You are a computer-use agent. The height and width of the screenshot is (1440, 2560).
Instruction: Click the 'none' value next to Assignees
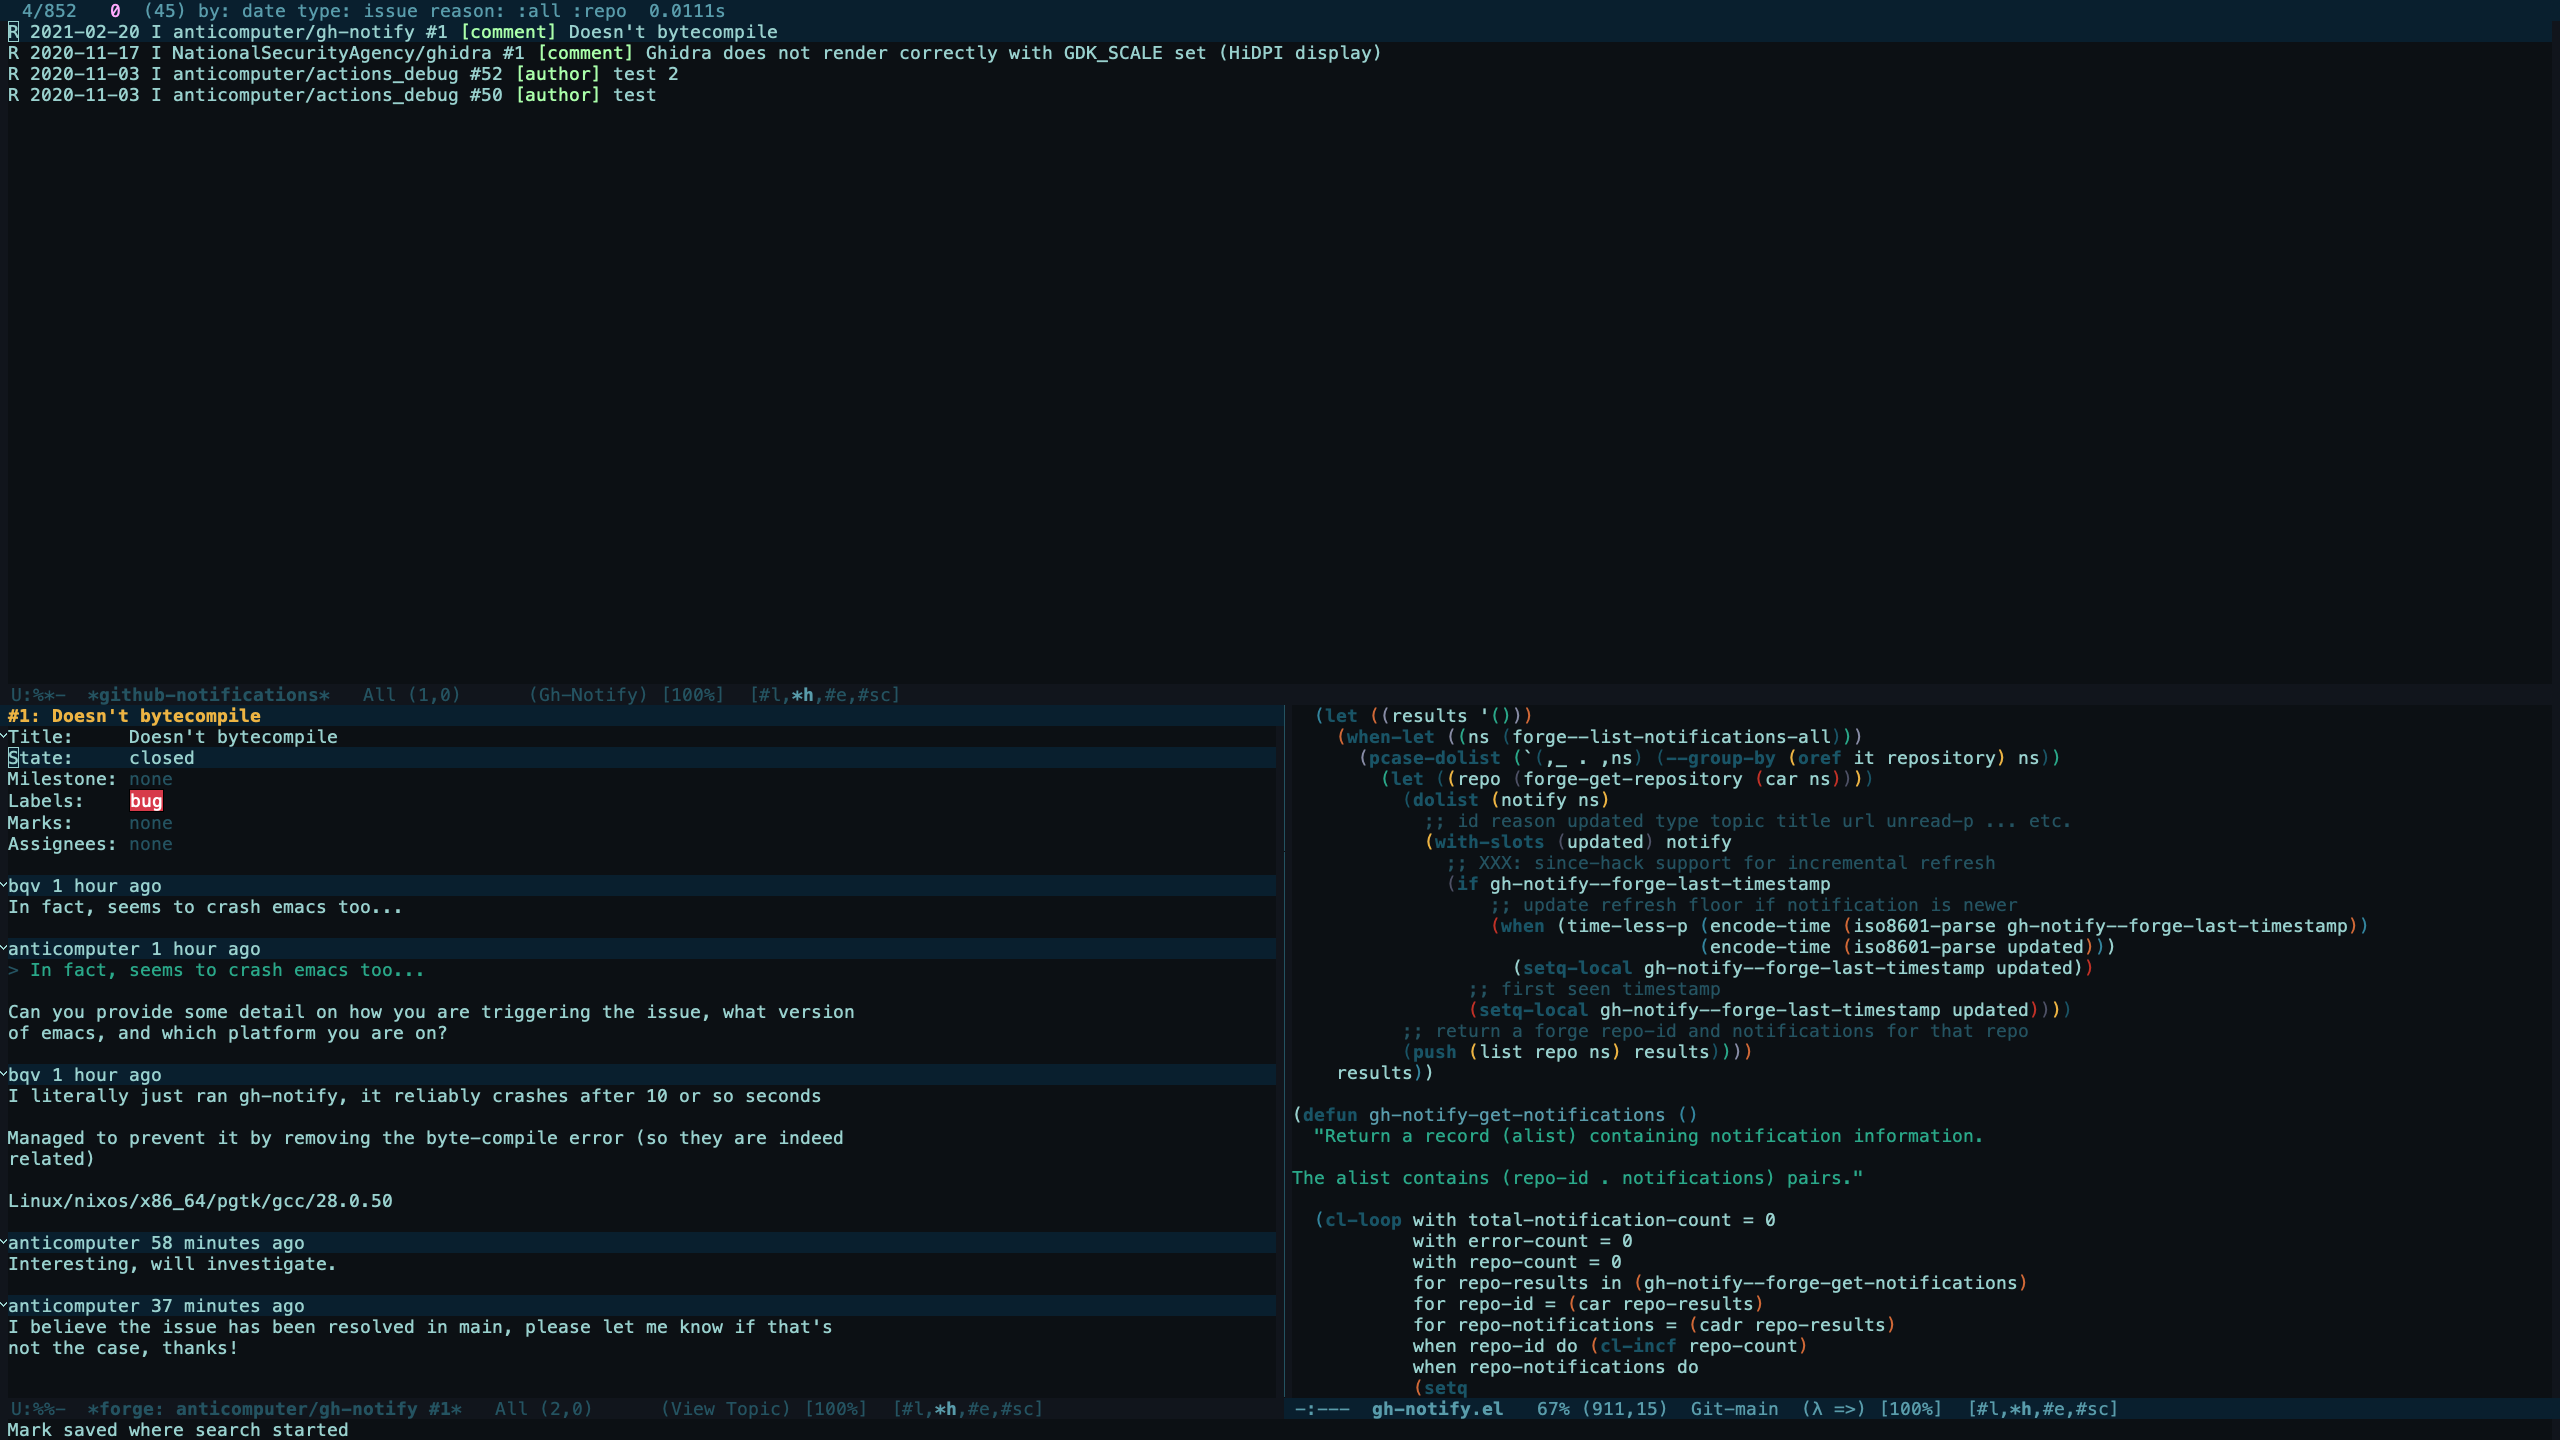(150, 844)
